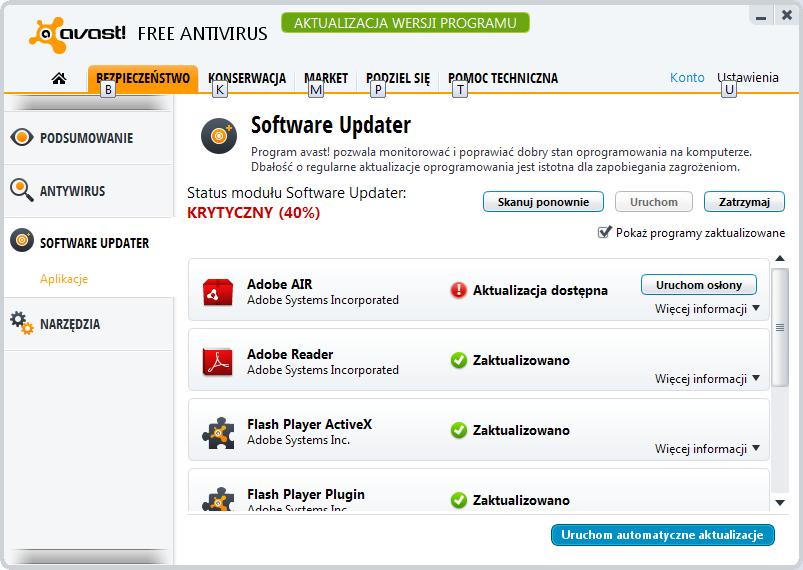803x570 pixels.
Task: Switch to the Market tab
Action: [326, 78]
